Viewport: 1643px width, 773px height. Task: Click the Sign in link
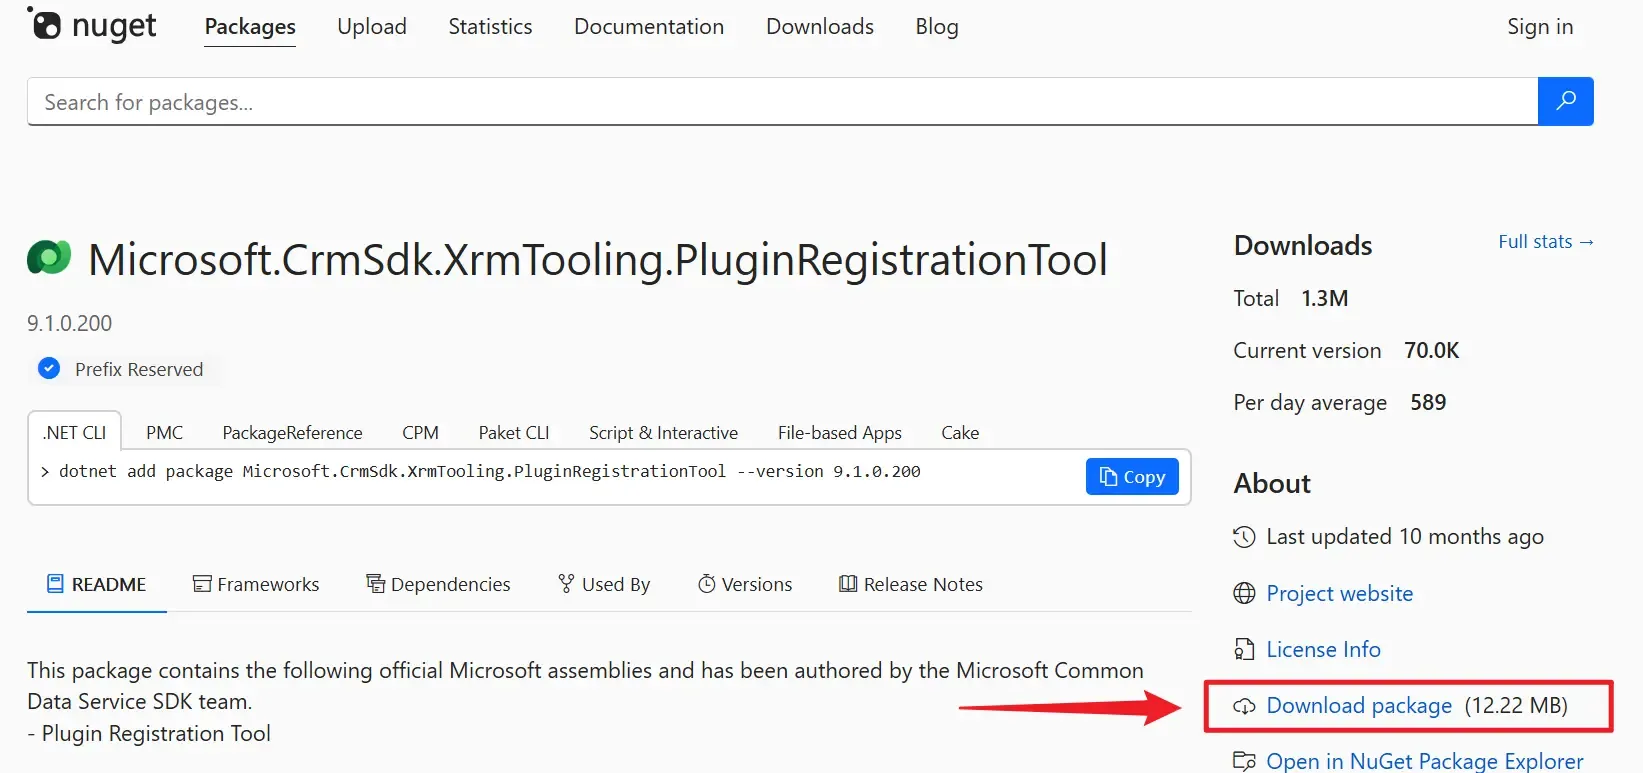tap(1540, 27)
